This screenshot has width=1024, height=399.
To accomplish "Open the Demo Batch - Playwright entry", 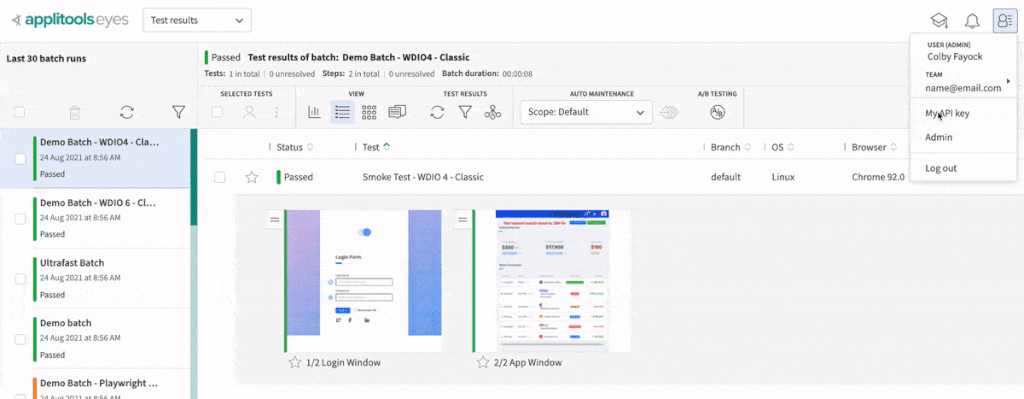I will point(95,385).
